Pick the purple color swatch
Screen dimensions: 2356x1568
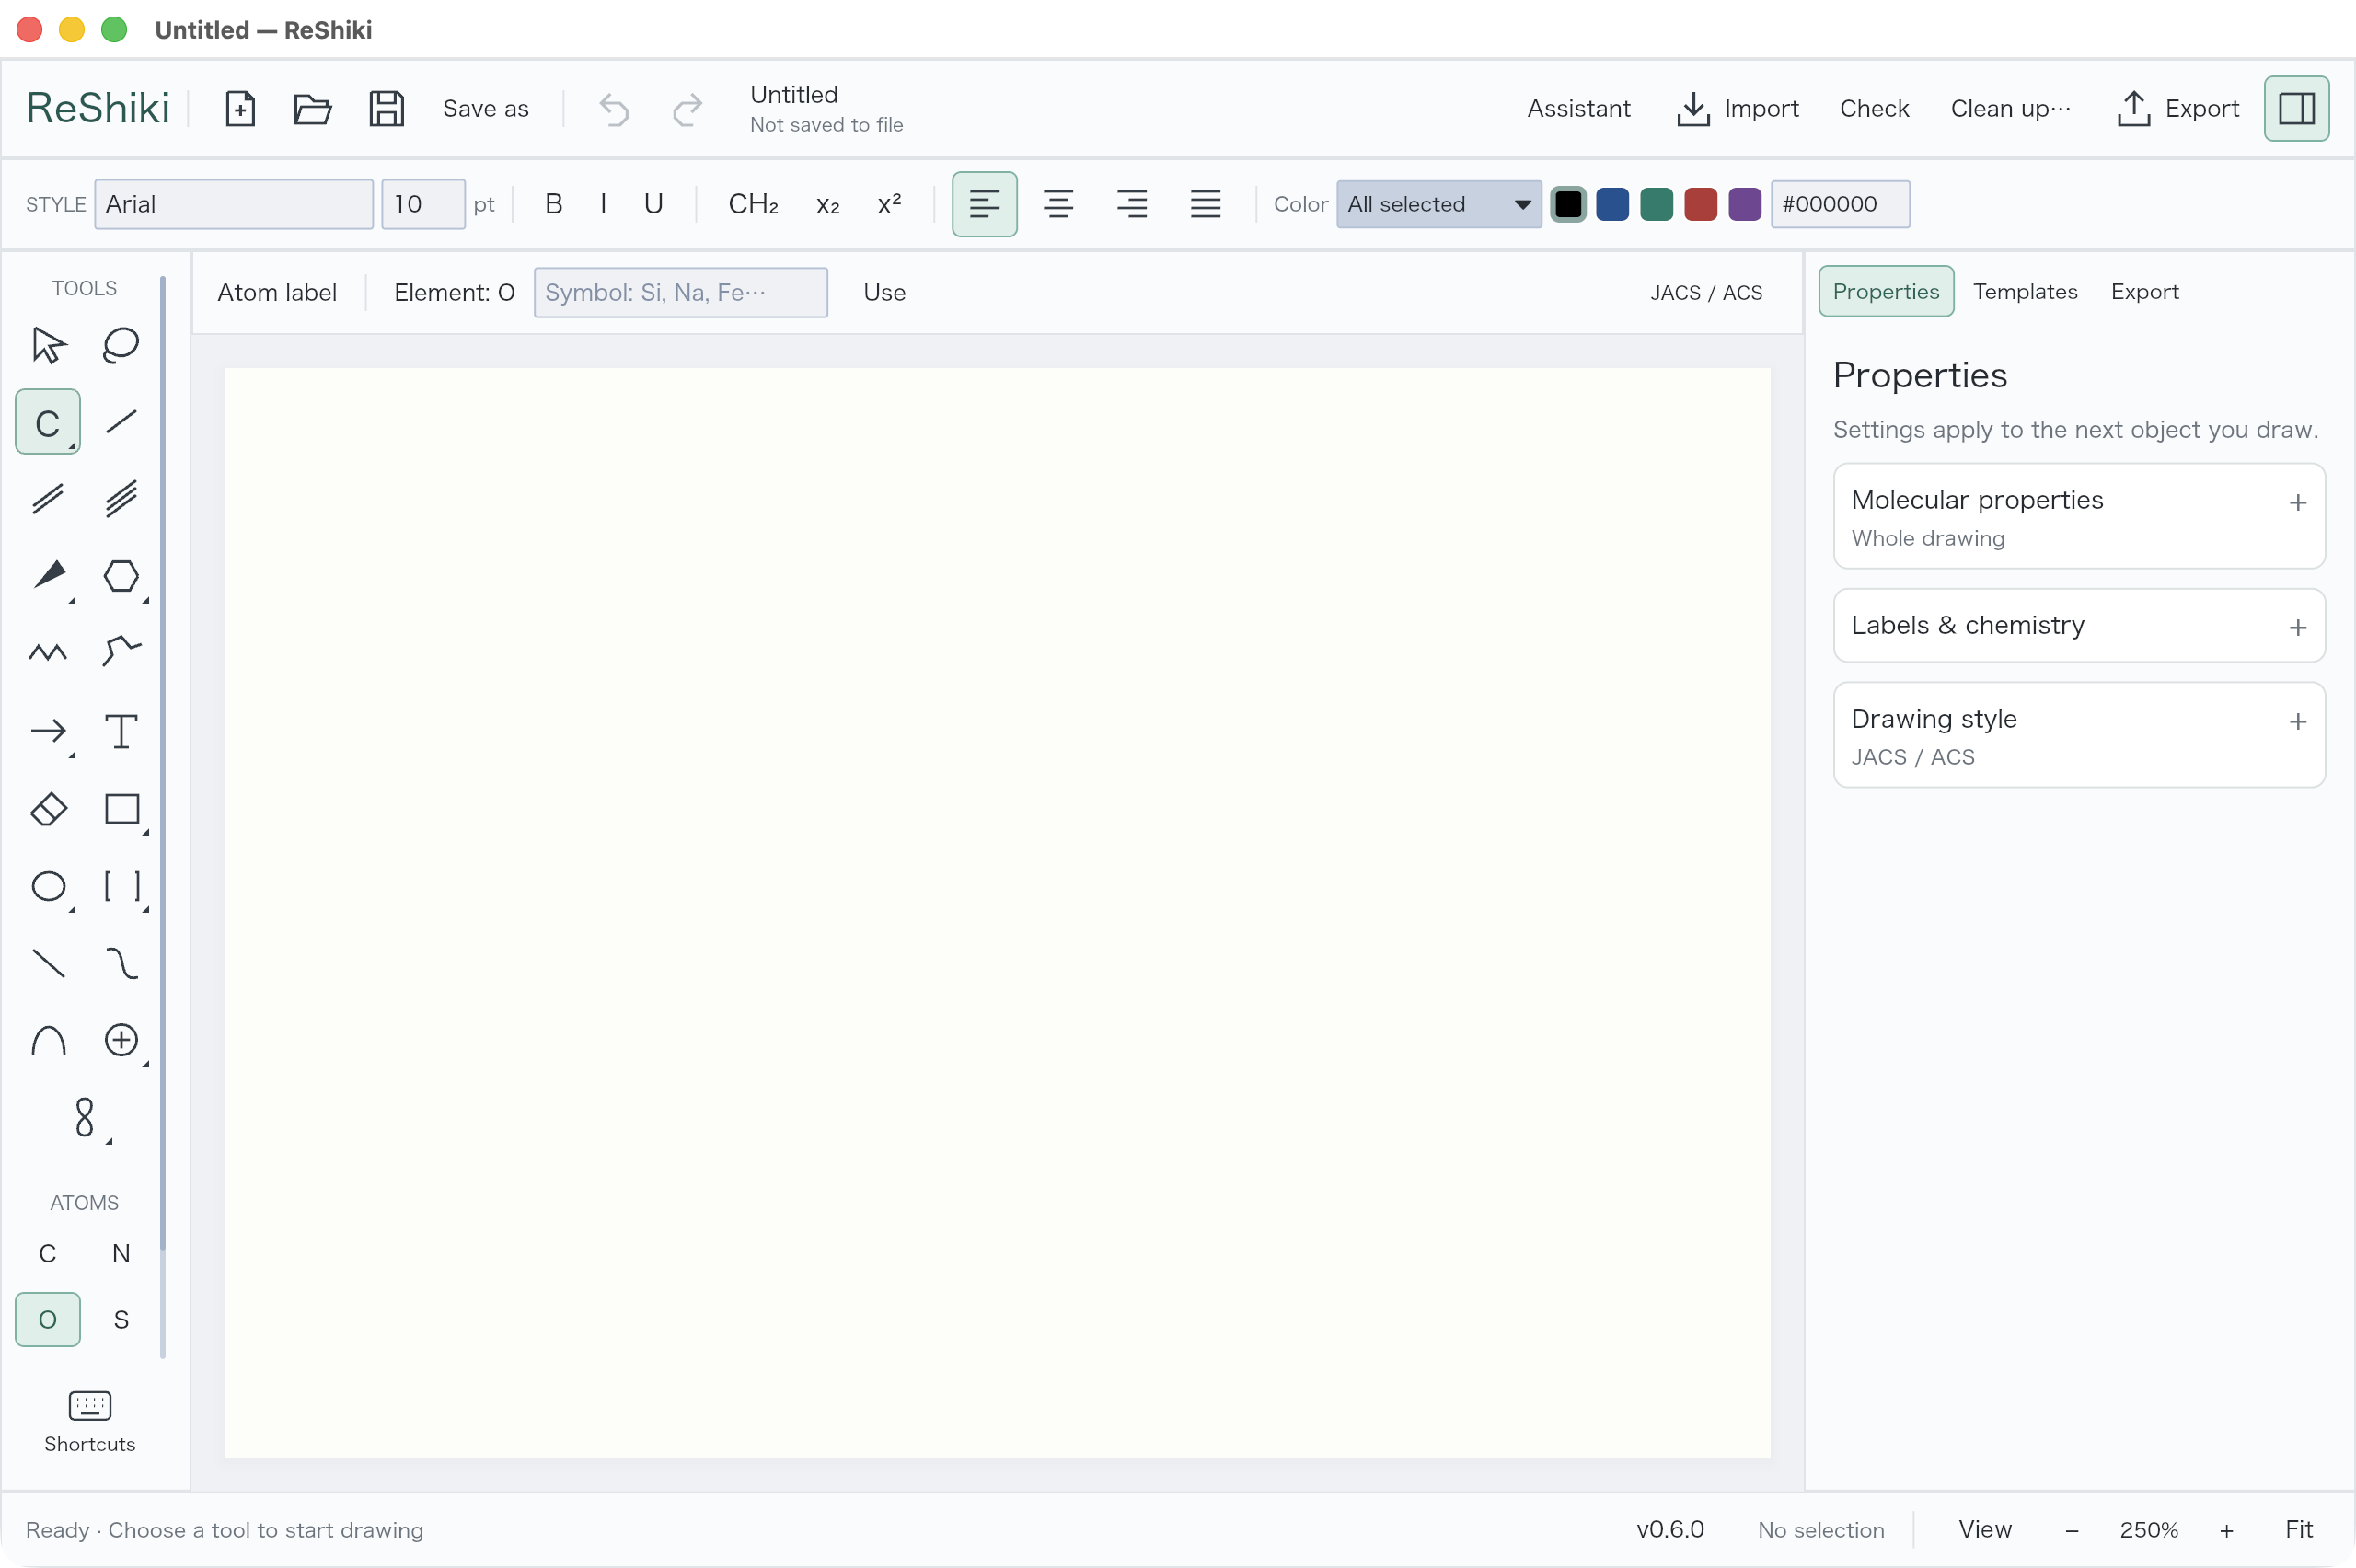pos(1744,204)
